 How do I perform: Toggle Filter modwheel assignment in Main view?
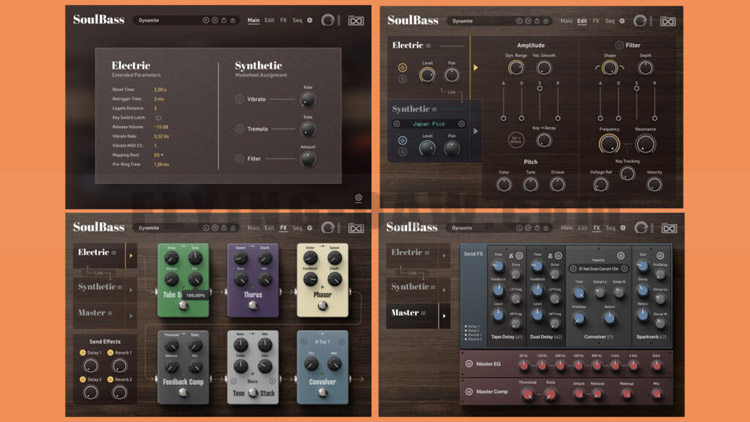click(x=240, y=158)
